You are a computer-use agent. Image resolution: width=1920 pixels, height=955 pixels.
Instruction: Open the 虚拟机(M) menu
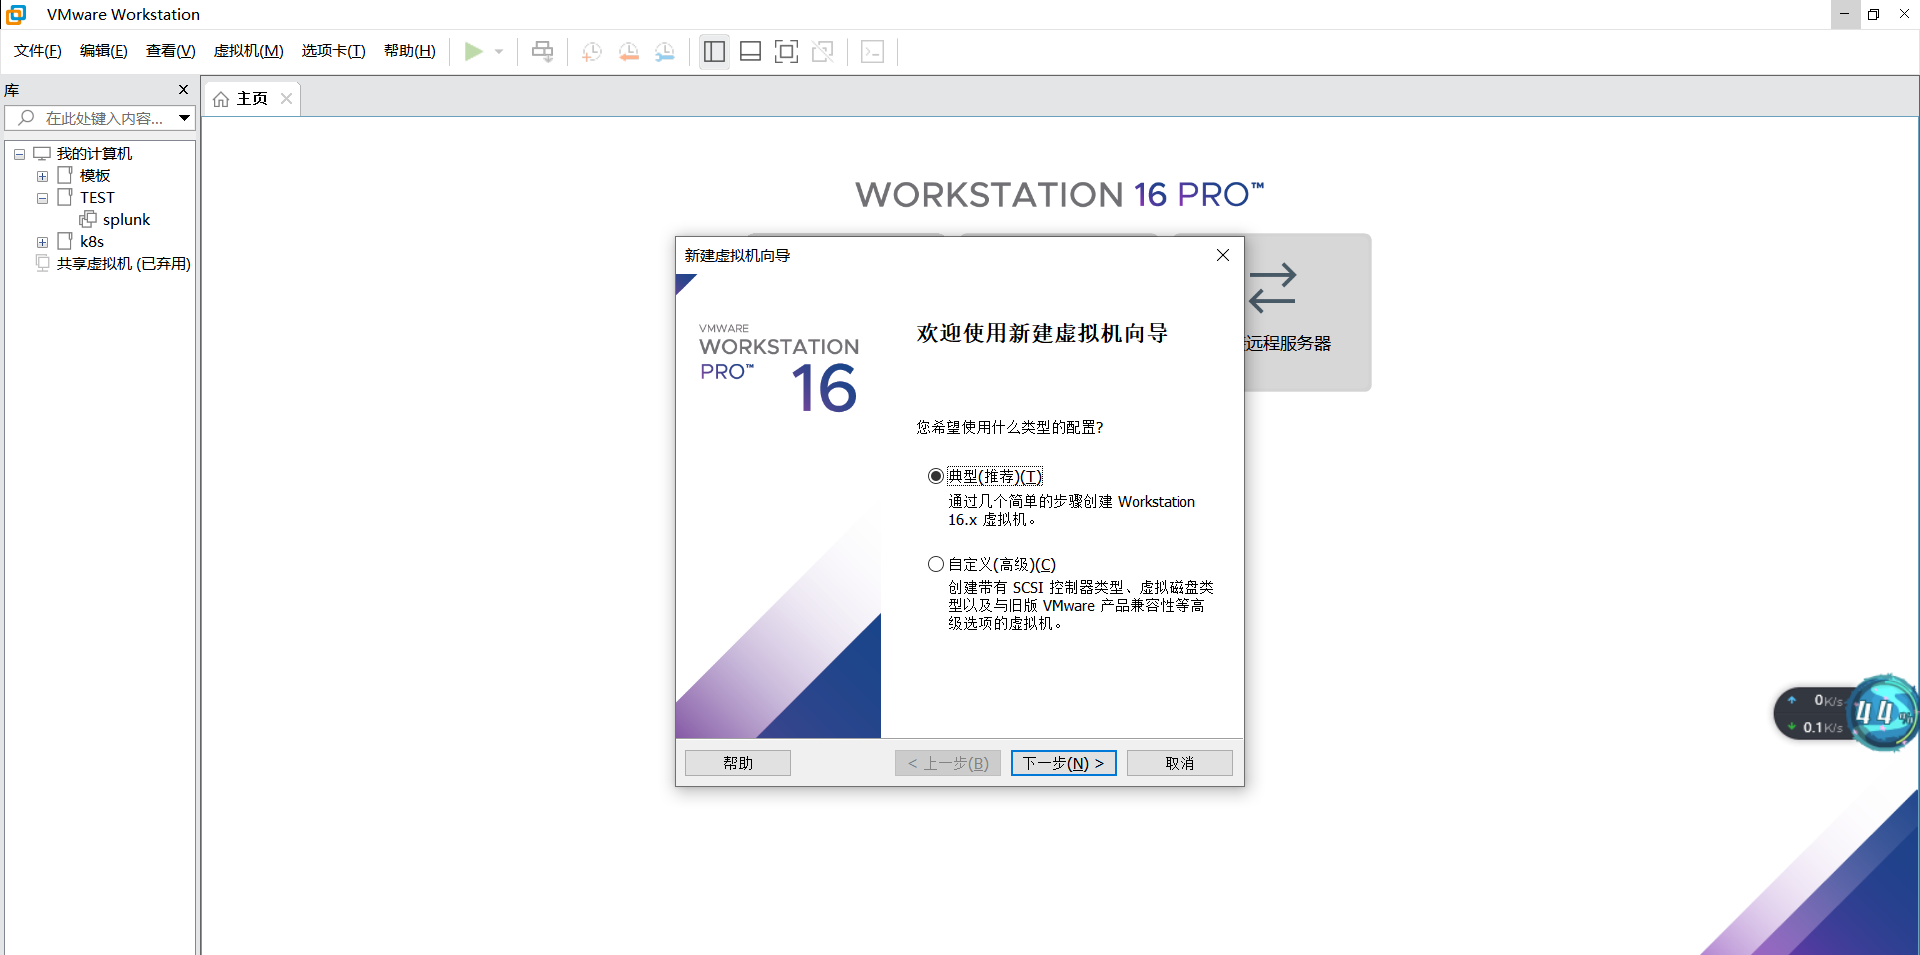(x=249, y=51)
